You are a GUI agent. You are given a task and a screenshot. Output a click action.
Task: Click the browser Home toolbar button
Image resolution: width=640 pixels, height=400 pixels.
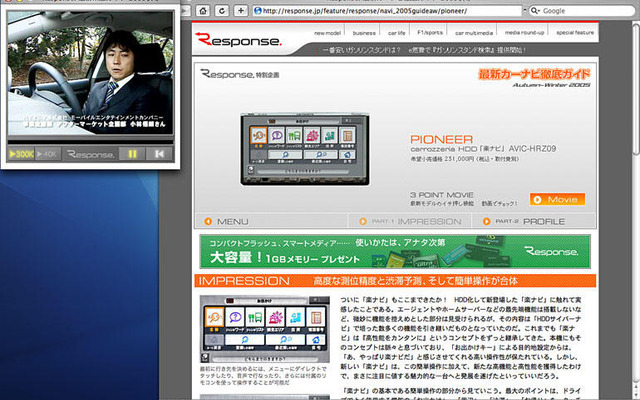(x=203, y=11)
